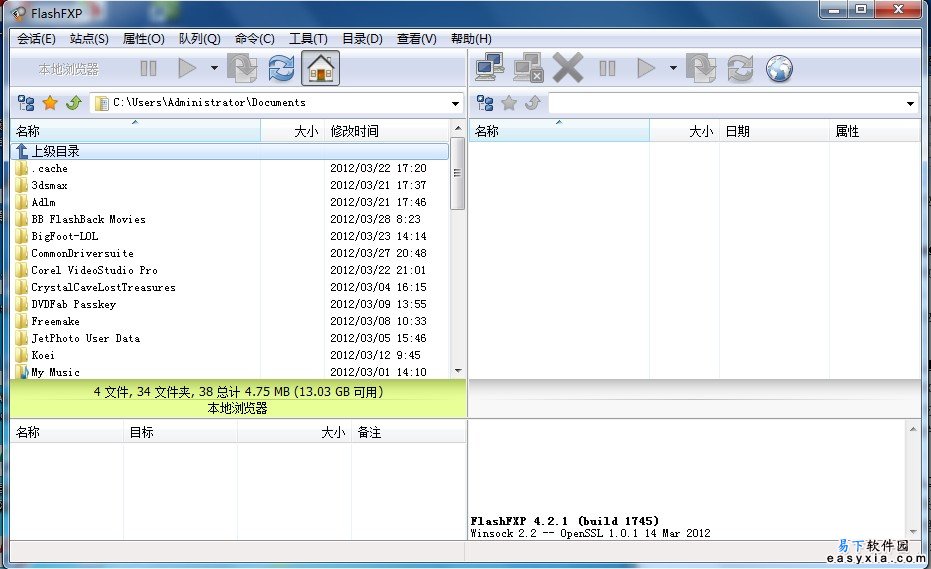Click the remote pane refresh icon
Image resolution: width=931 pixels, height=569 pixels.
(740, 68)
